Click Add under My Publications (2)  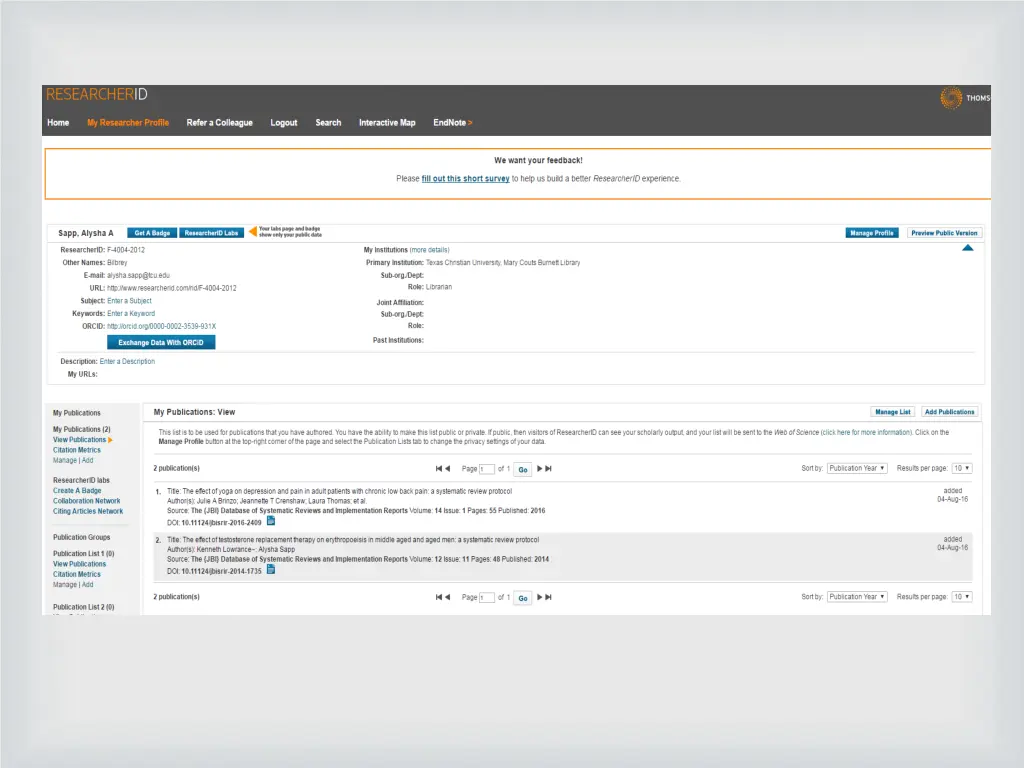88,460
